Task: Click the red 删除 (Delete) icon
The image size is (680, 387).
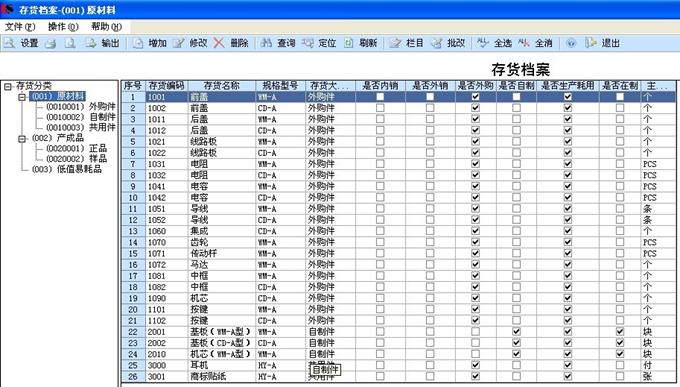Action: coord(219,43)
